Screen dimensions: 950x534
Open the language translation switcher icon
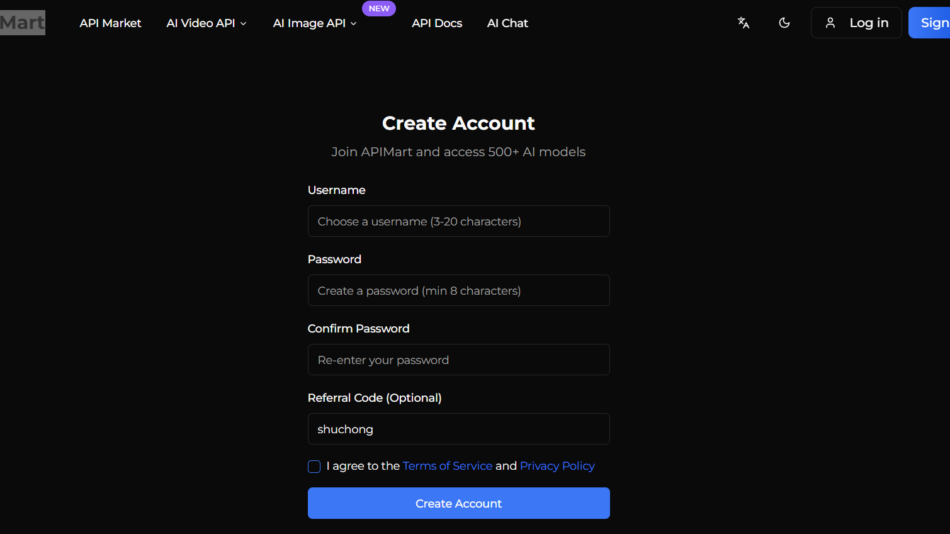click(743, 23)
